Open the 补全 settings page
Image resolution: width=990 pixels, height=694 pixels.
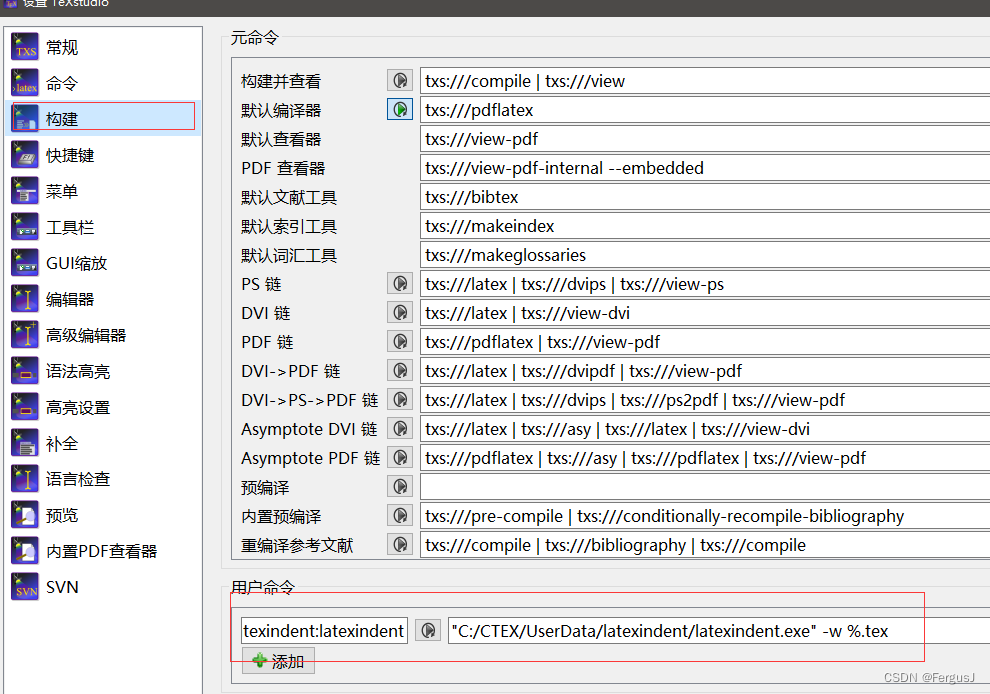[104, 443]
